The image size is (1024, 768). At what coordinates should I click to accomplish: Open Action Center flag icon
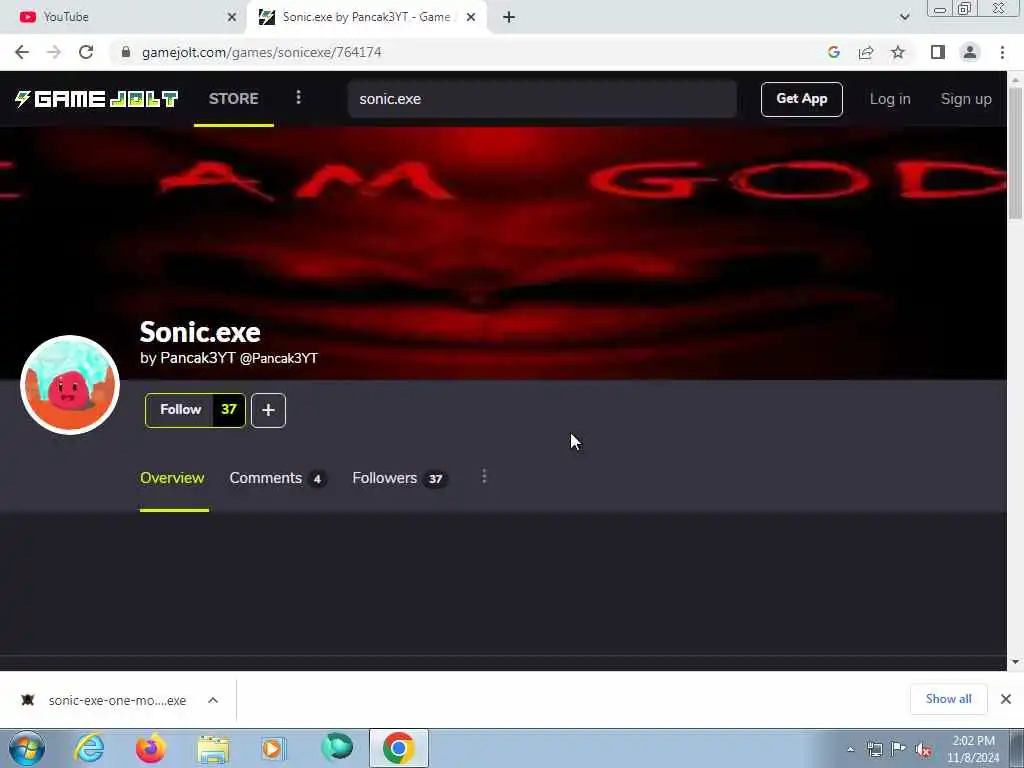pos(899,748)
